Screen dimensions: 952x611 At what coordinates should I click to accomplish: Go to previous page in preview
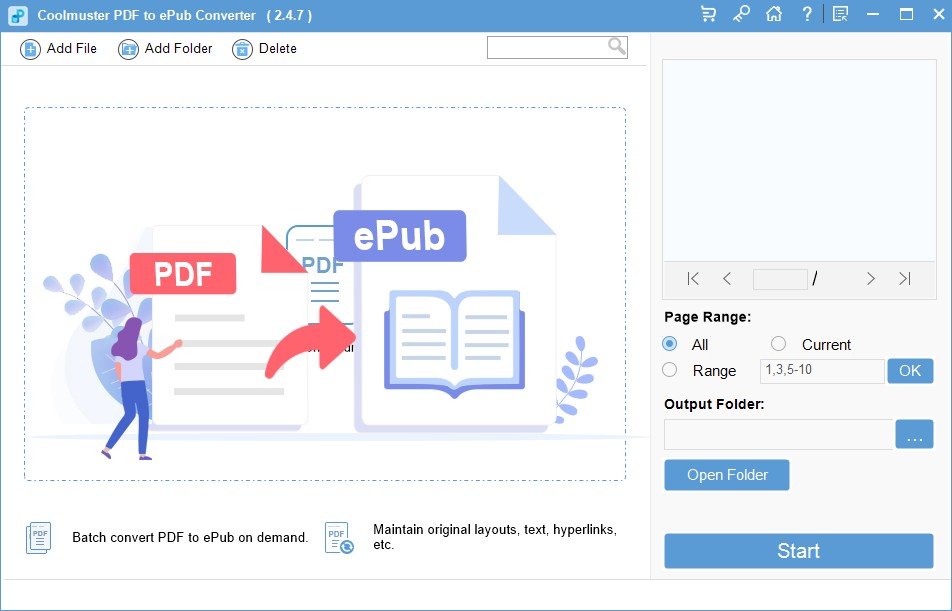727,279
